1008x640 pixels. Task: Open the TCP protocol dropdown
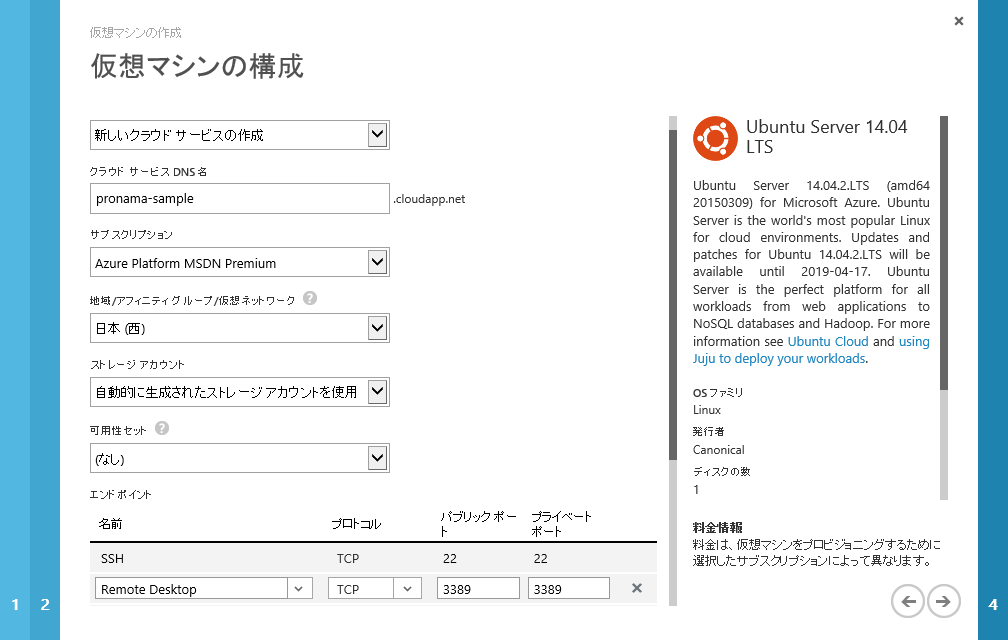point(407,589)
